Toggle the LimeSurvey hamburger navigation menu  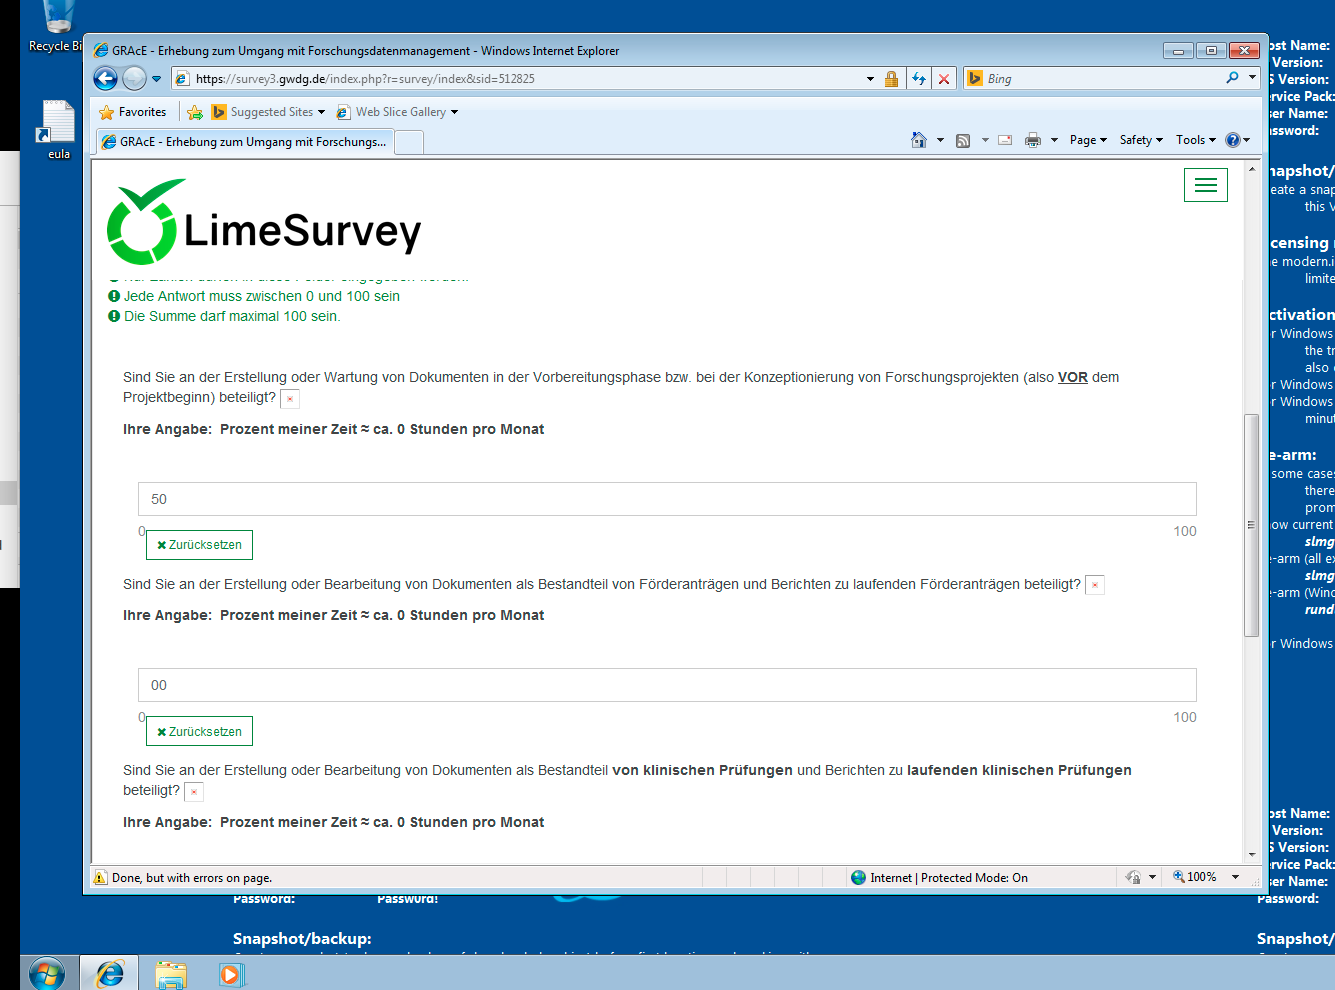[1205, 185]
